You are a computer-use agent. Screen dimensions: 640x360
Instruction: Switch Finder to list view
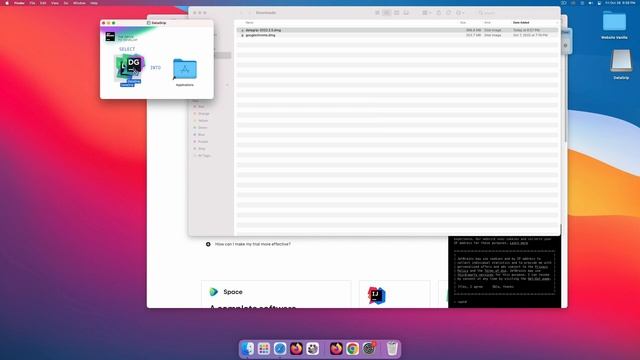coord(387,13)
